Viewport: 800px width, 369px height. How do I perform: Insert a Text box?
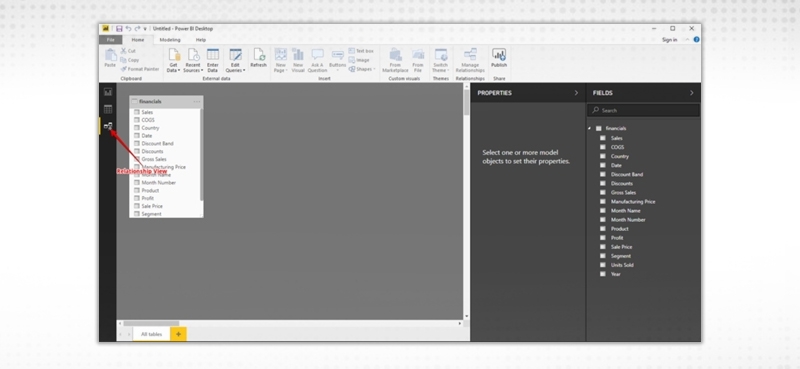point(361,51)
